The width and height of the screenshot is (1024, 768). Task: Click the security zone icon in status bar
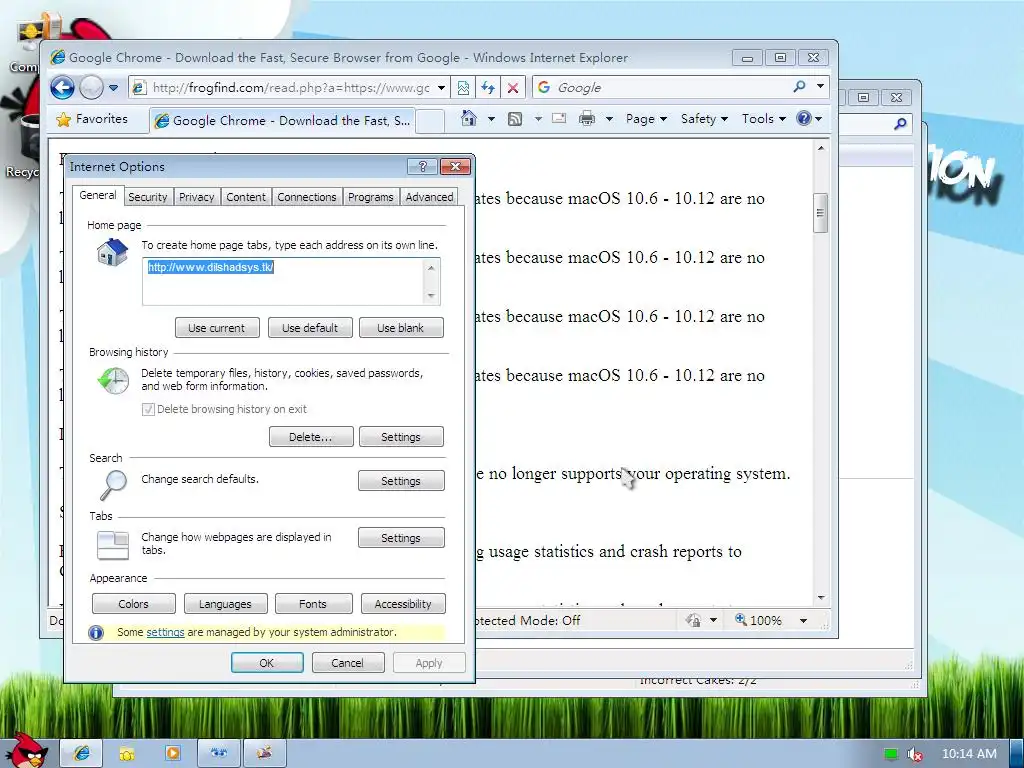(694, 620)
